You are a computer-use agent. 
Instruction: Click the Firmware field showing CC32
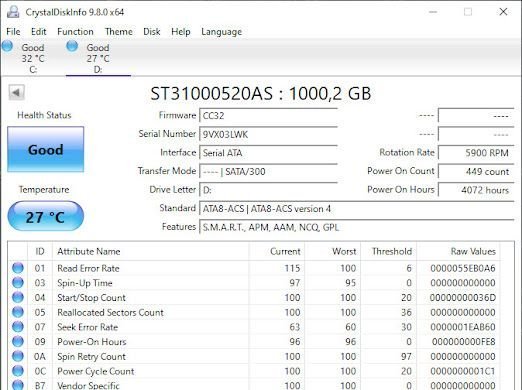pos(268,116)
